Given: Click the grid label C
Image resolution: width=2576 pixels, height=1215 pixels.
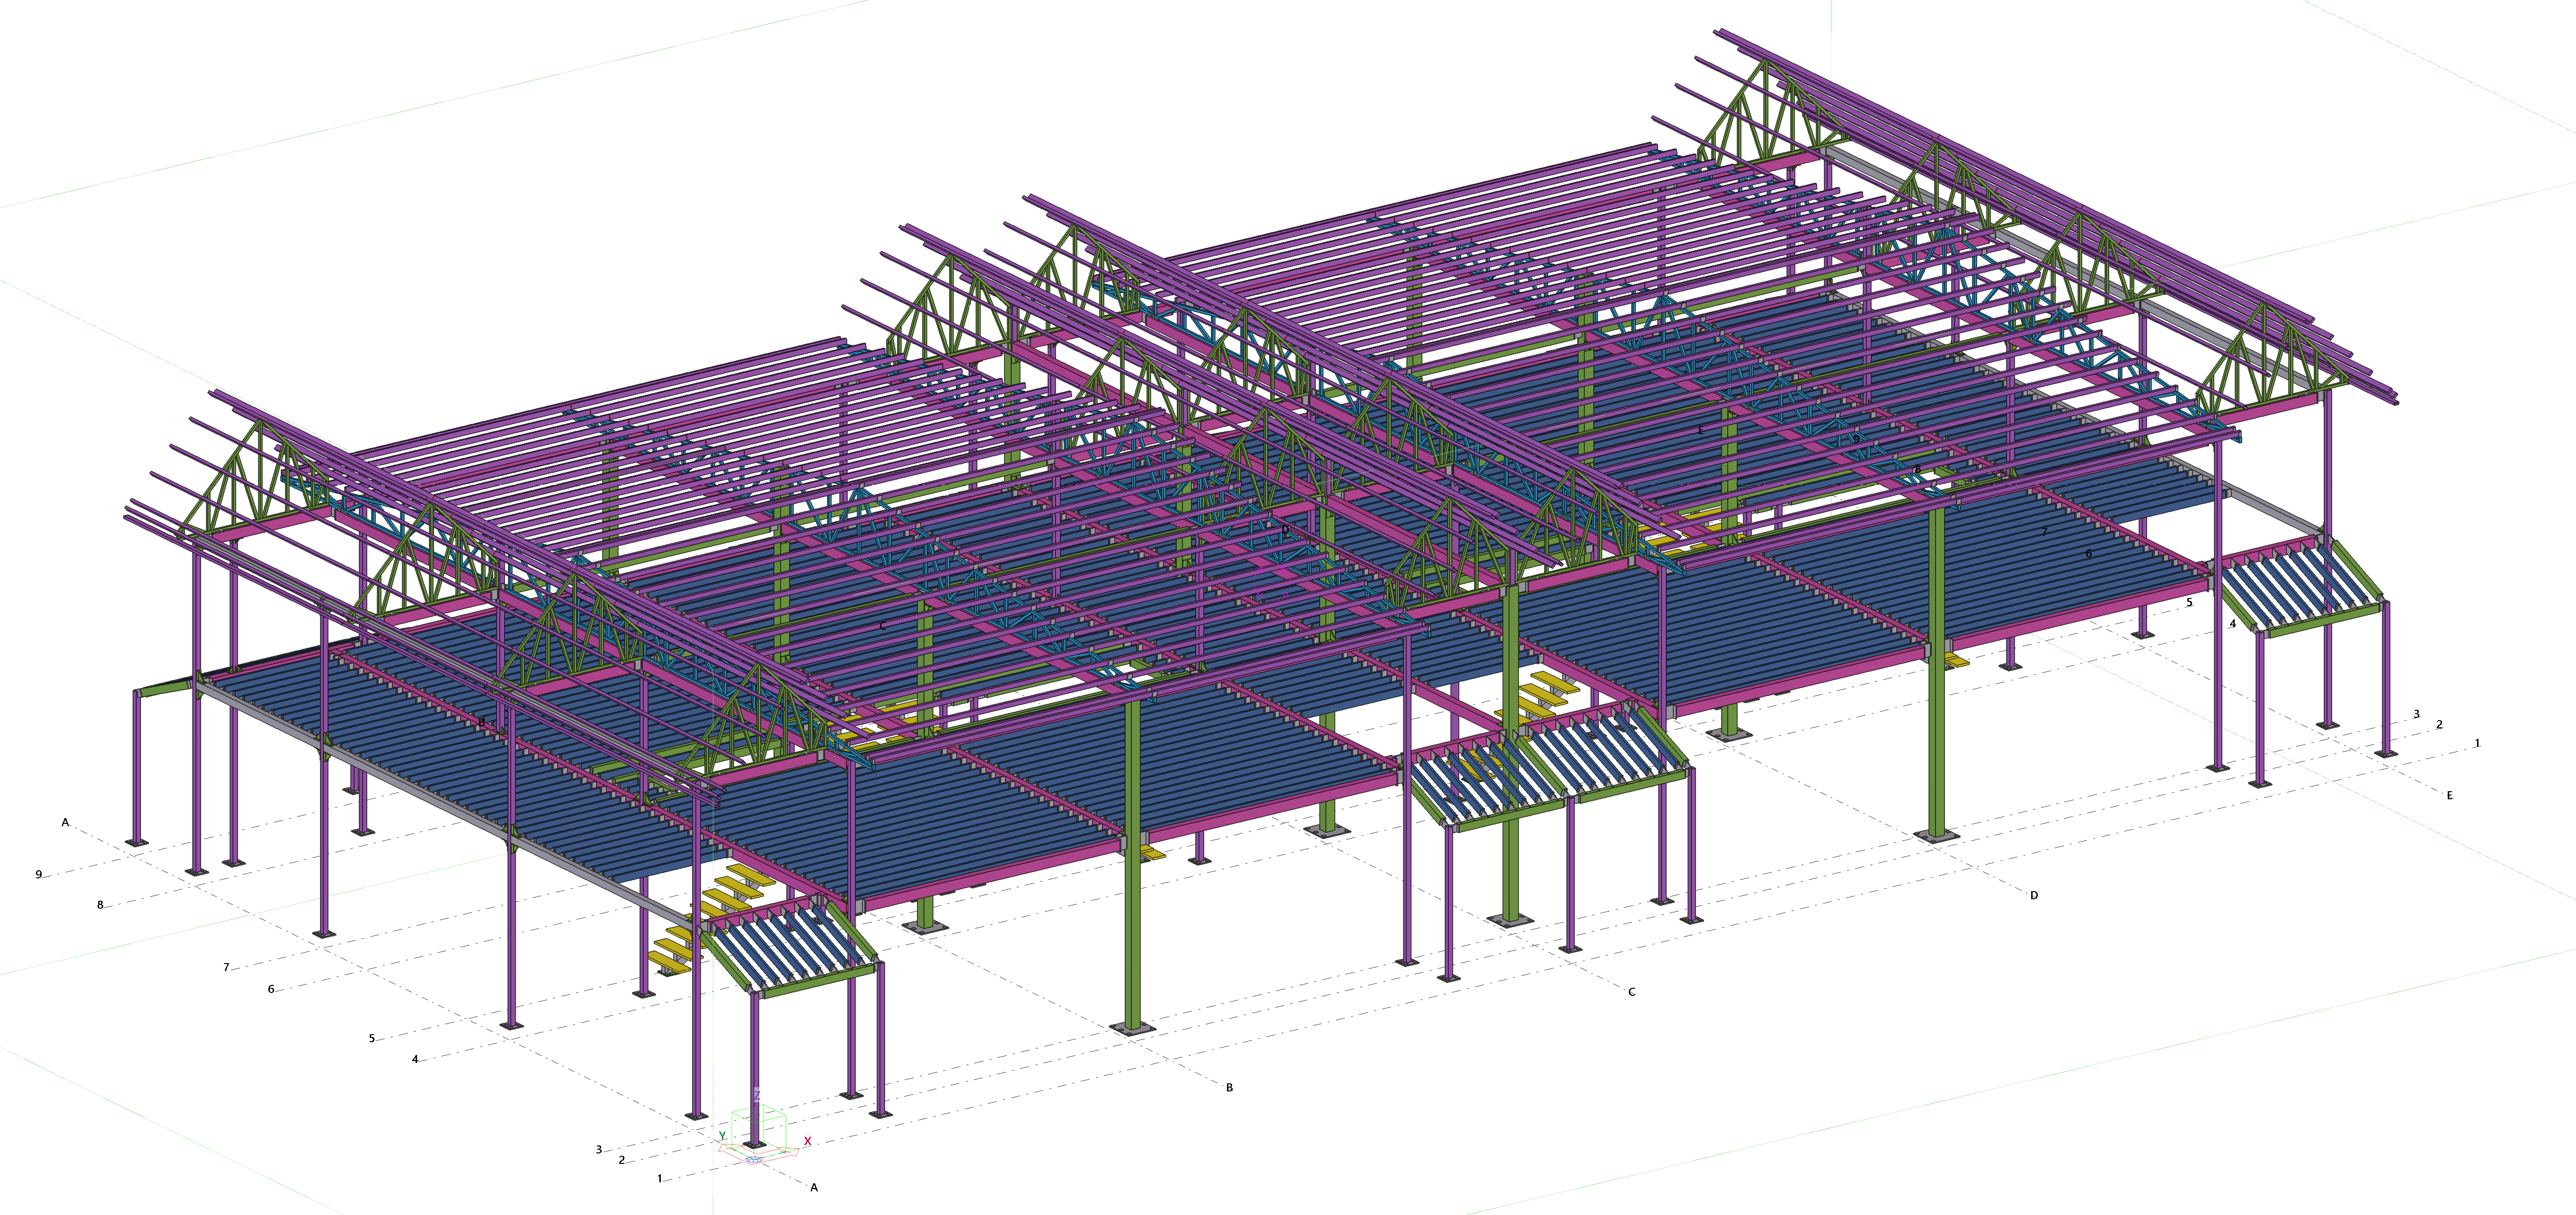Looking at the screenshot, I should (x=1631, y=992).
